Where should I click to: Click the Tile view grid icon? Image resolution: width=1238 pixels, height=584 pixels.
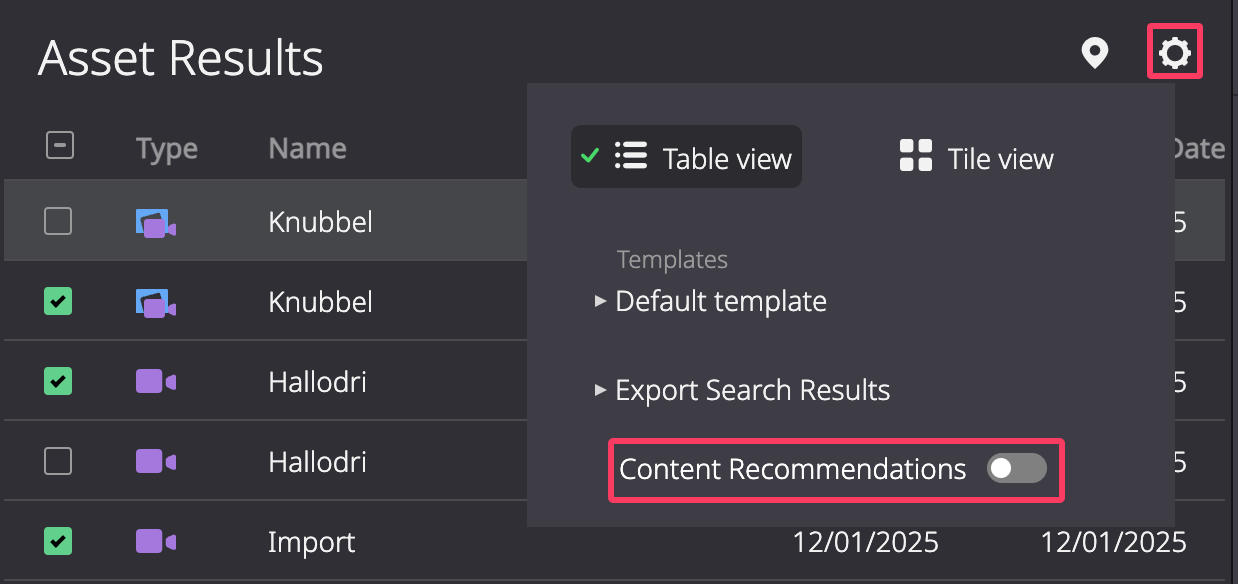pos(915,156)
